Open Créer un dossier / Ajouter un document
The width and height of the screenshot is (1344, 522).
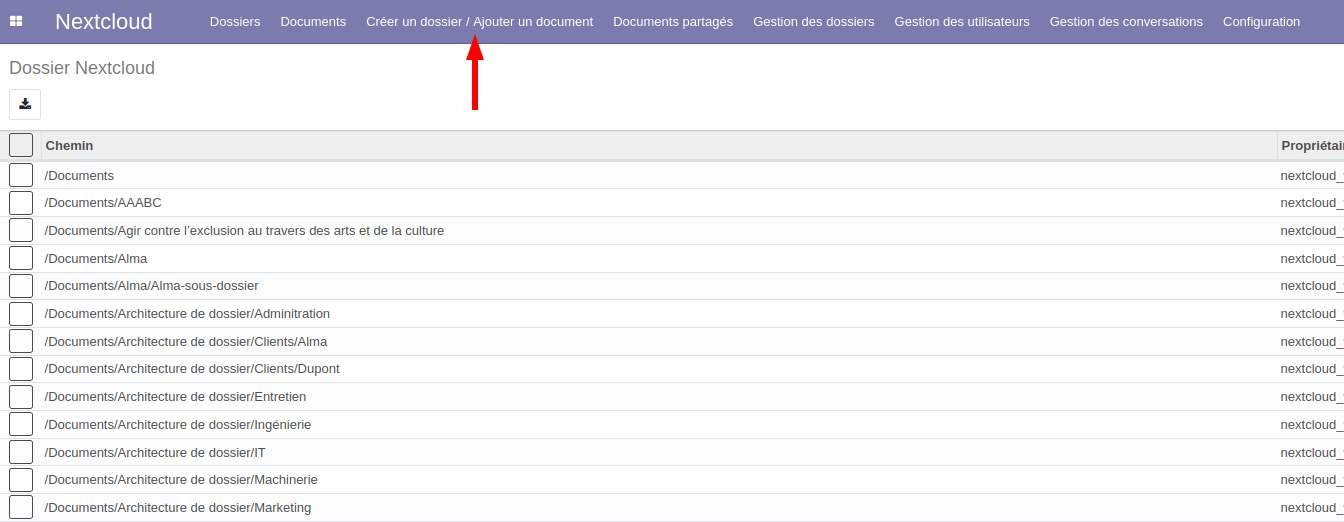(x=479, y=21)
